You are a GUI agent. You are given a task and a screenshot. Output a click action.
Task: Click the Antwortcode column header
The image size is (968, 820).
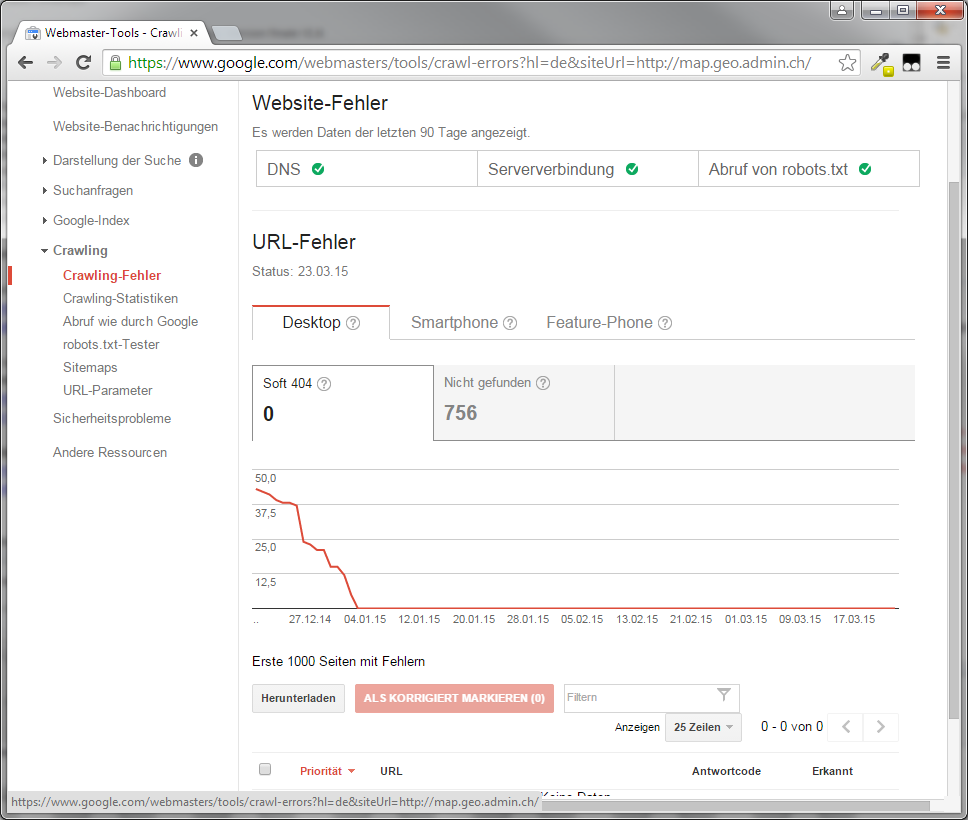coord(726,771)
